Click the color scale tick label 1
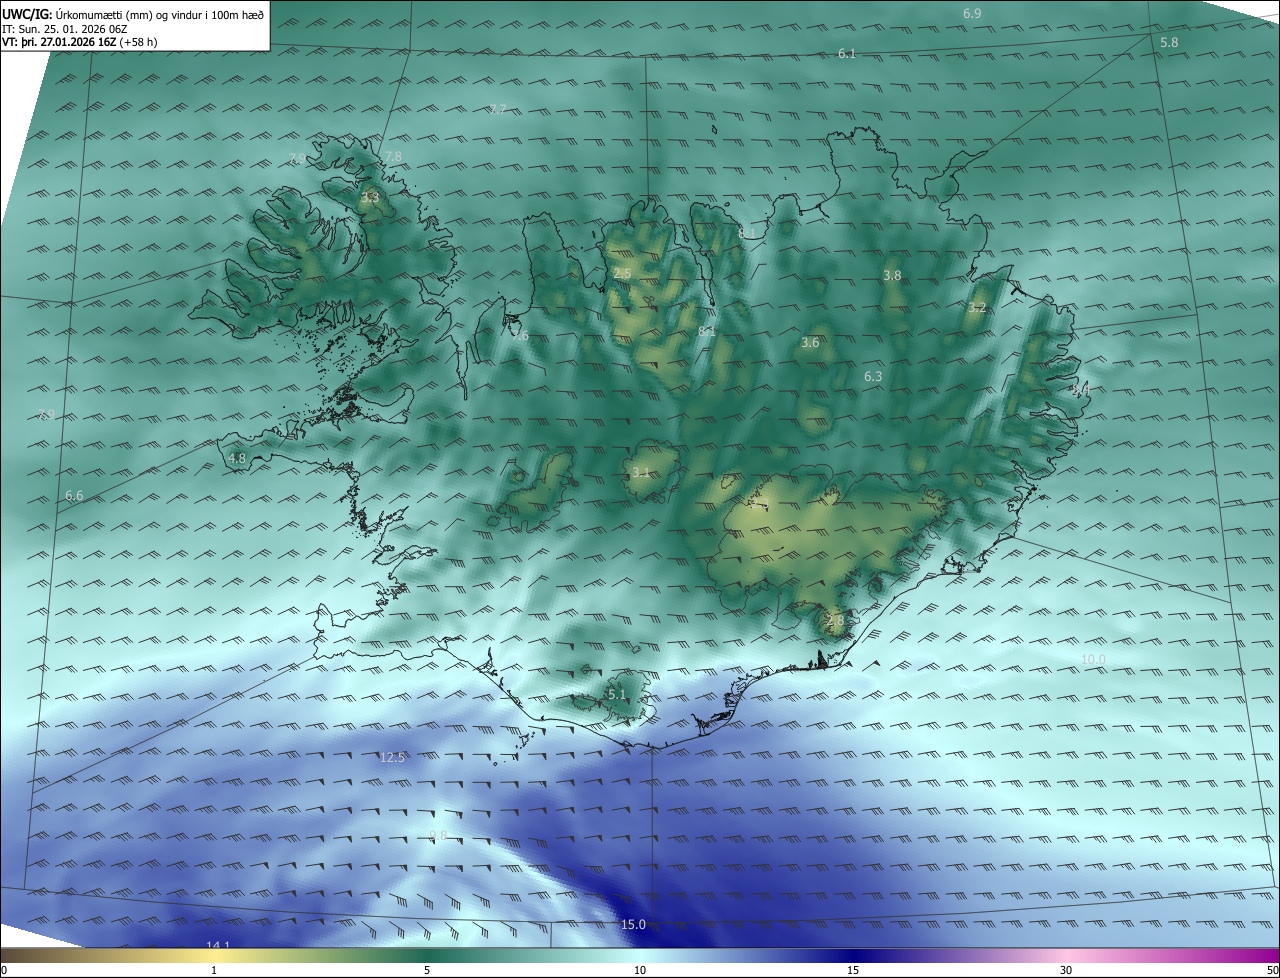The height and width of the screenshot is (978, 1280). click(214, 970)
